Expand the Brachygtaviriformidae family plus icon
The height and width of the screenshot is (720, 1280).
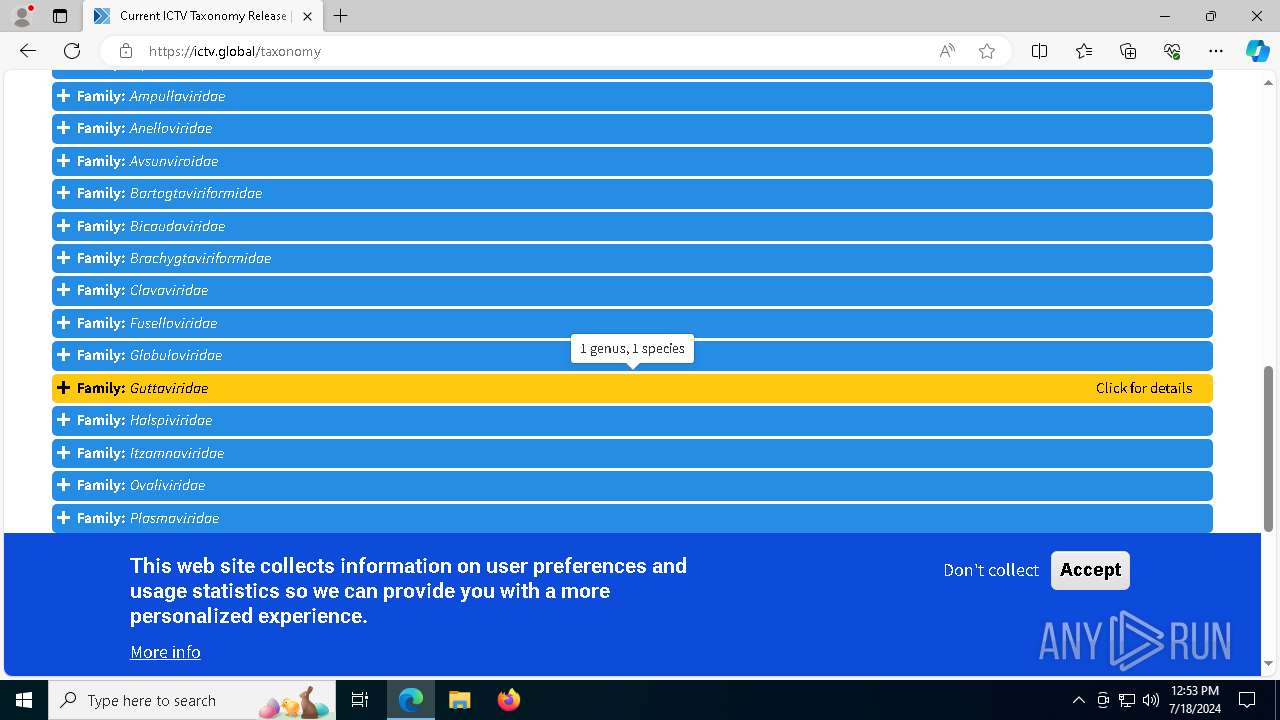click(64, 258)
